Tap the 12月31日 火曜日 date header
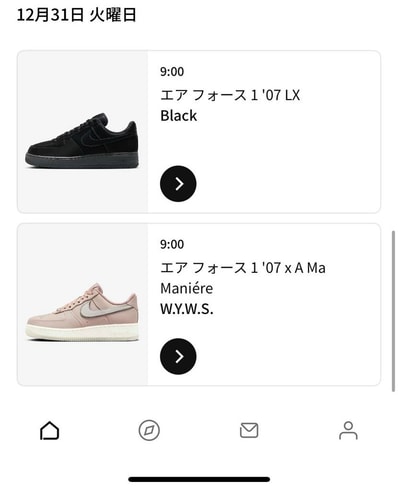 click(76, 15)
